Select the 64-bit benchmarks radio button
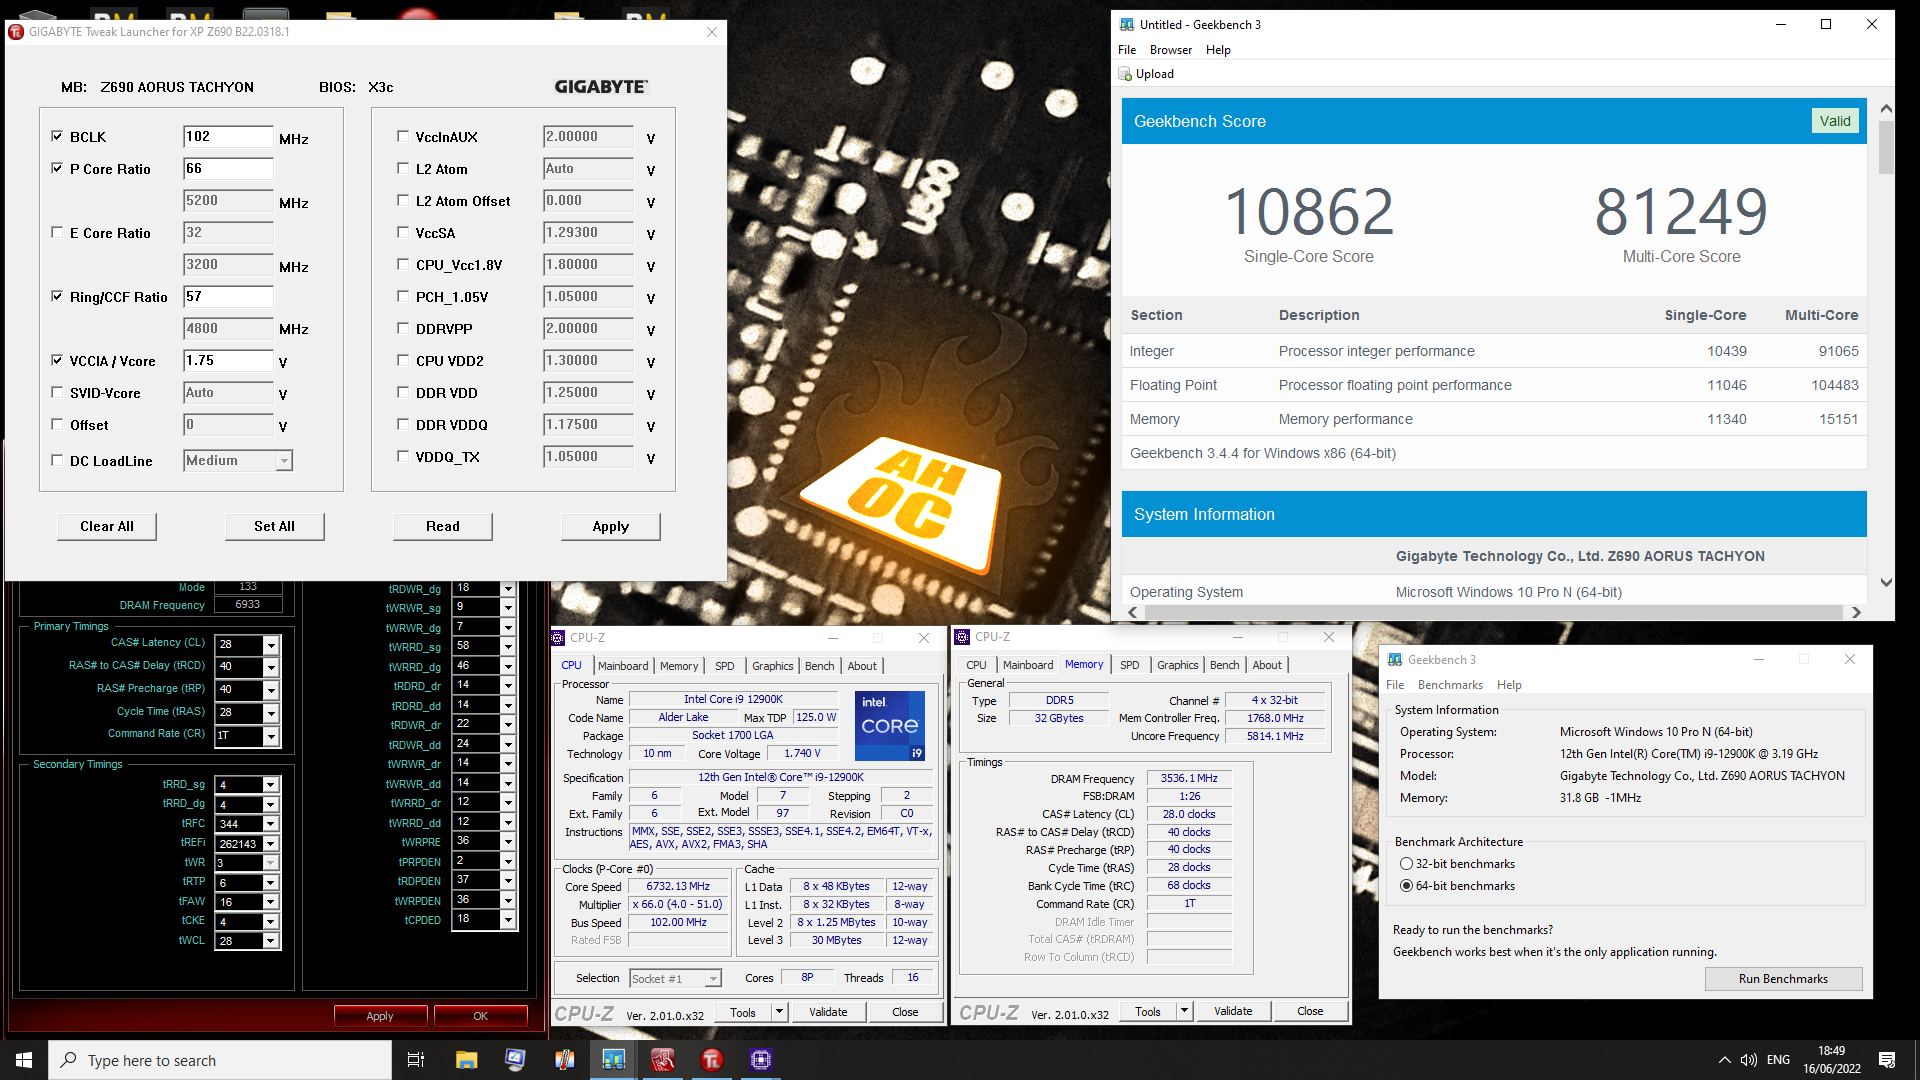This screenshot has width=1920, height=1080. pyautogui.click(x=1407, y=886)
